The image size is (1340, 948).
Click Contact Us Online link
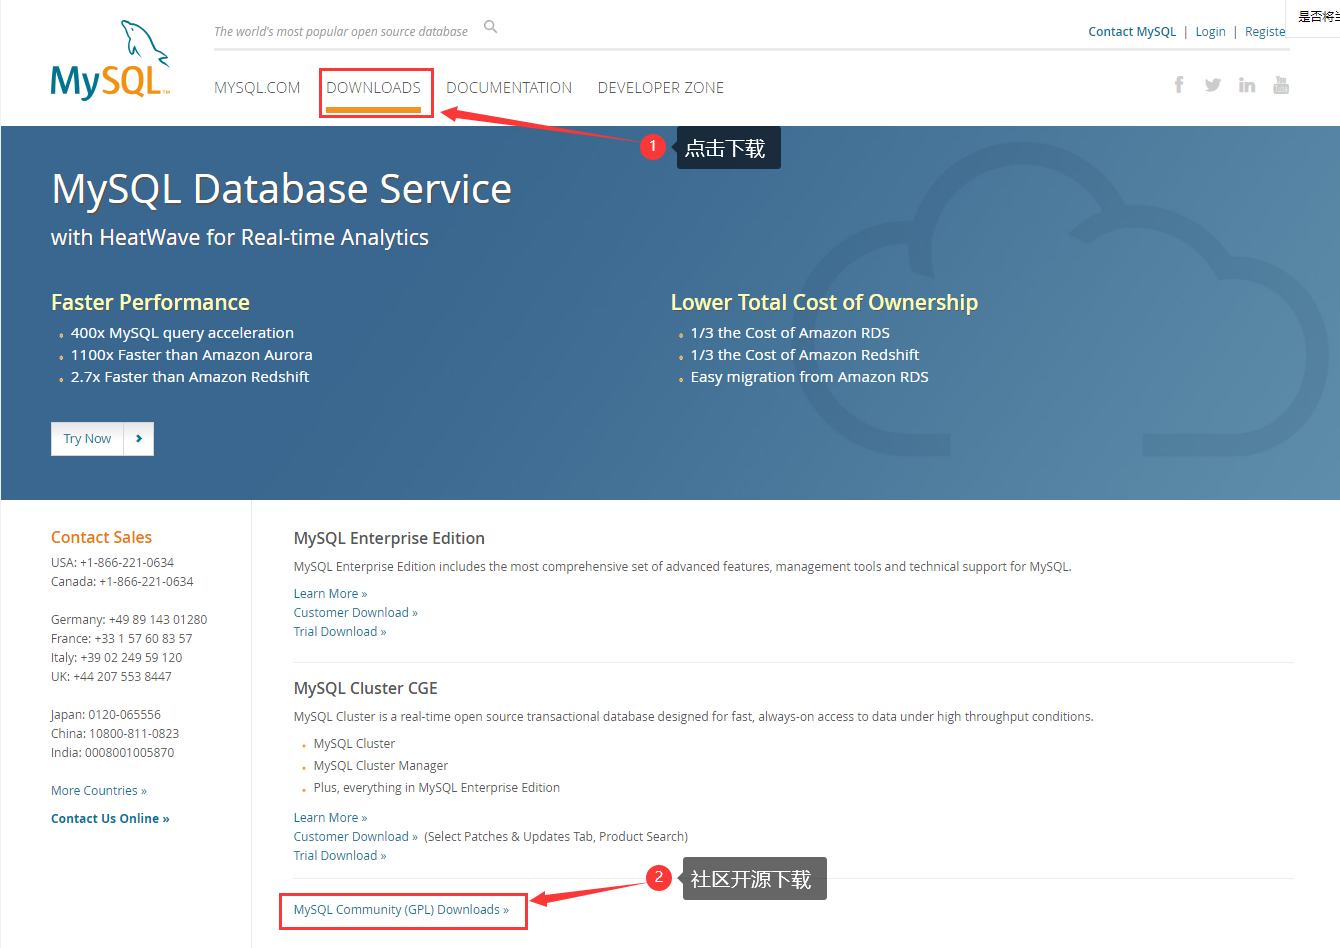point(110,819)
